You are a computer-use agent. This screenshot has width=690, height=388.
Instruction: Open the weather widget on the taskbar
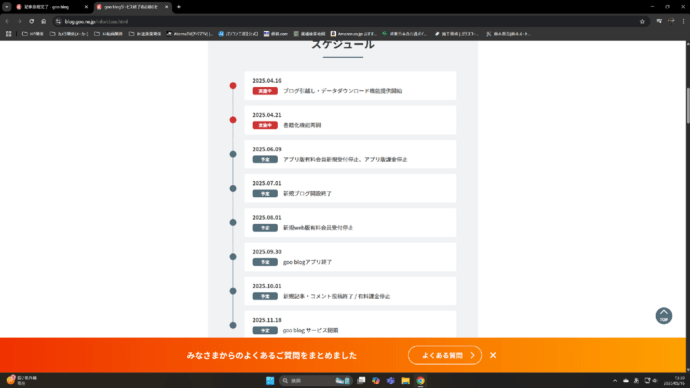(22, 381)
